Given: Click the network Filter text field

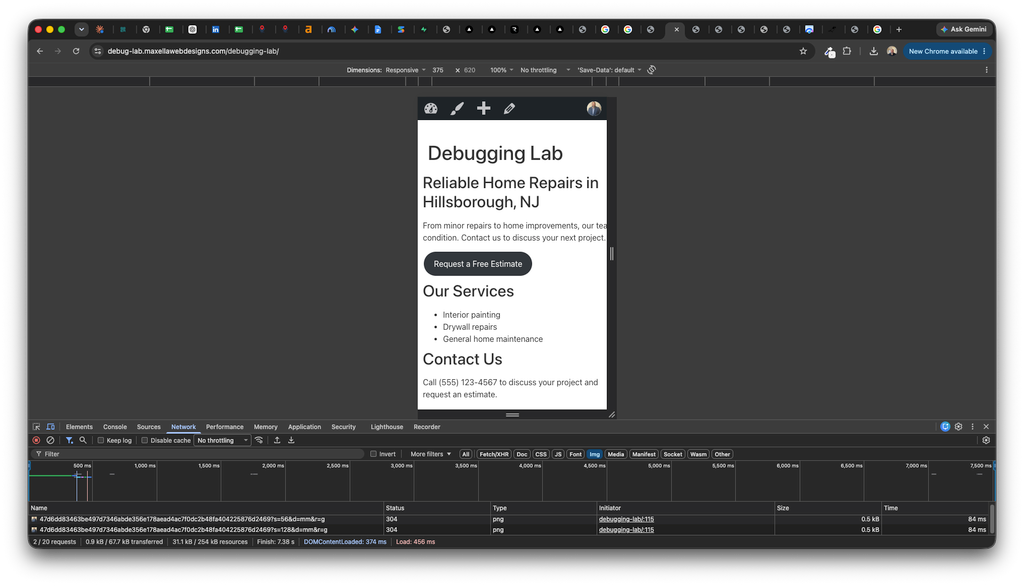Looking at the screenshot, I should (197, 454).
